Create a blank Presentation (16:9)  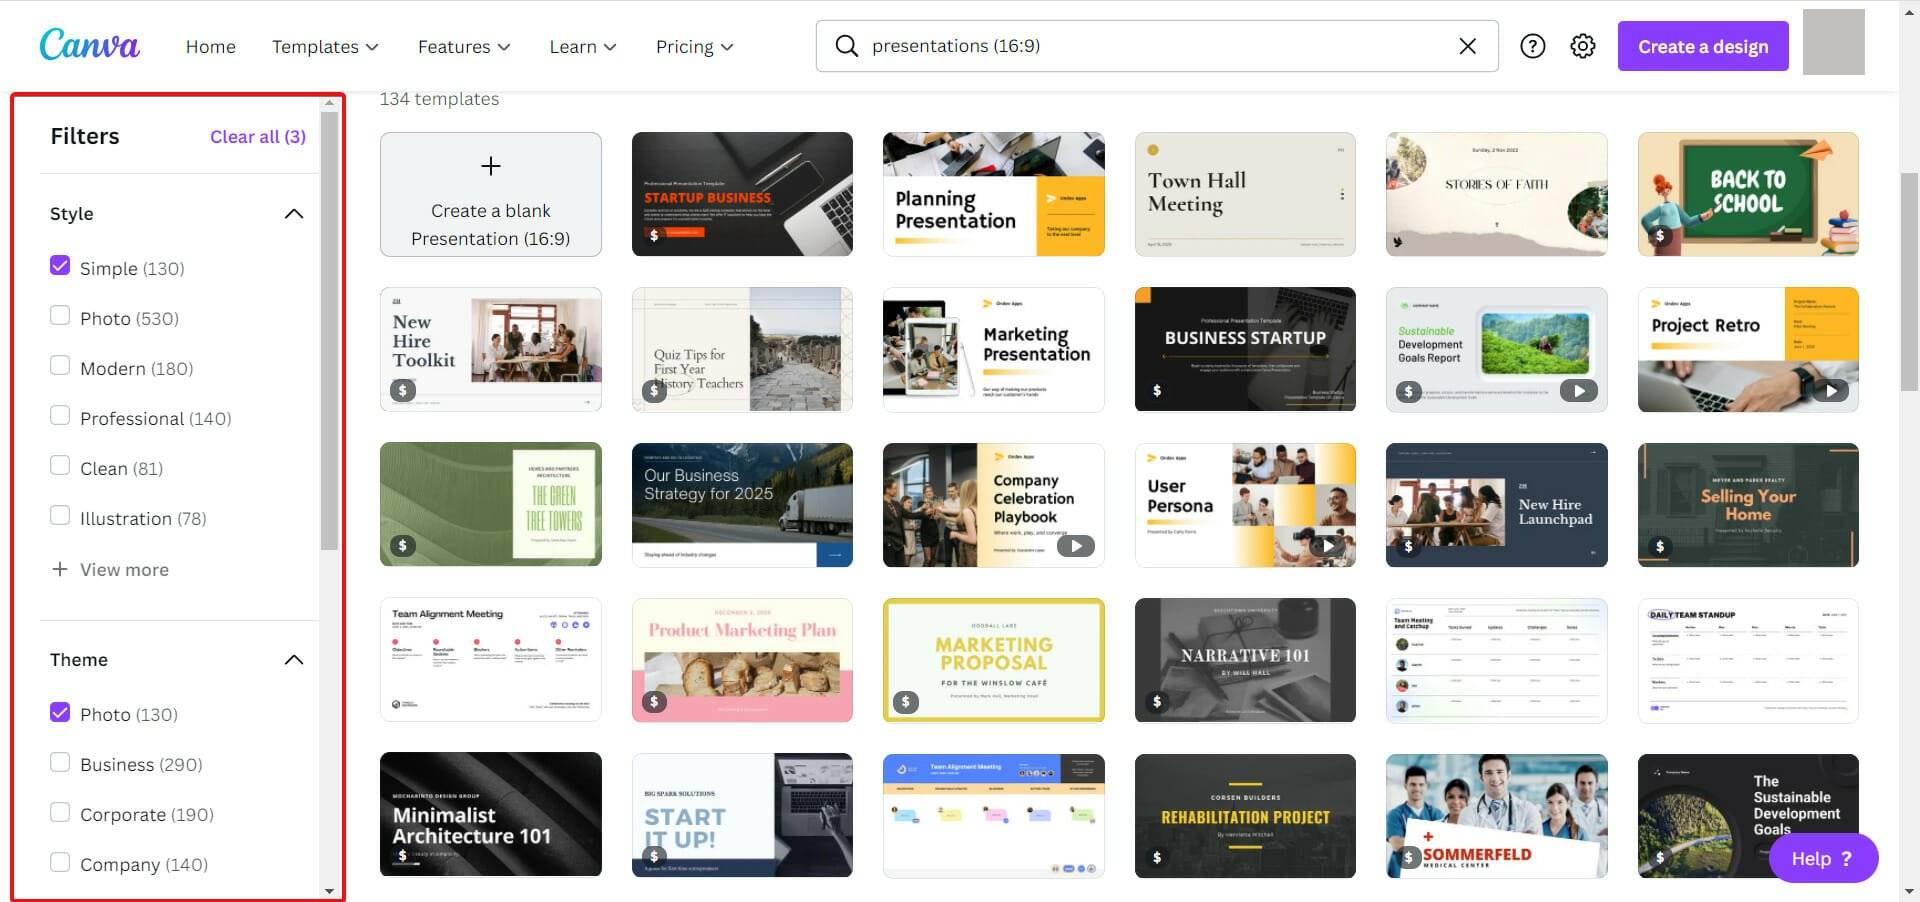(x=491, y=194)
